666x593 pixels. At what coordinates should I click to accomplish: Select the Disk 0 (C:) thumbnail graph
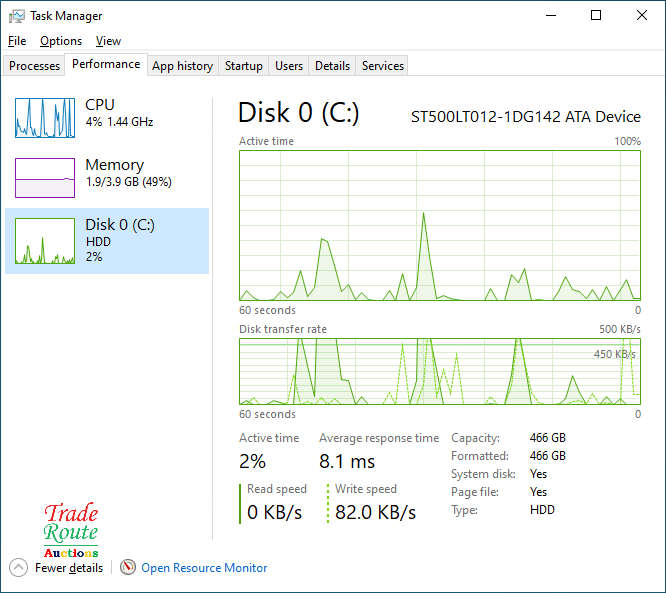[45, 240]
